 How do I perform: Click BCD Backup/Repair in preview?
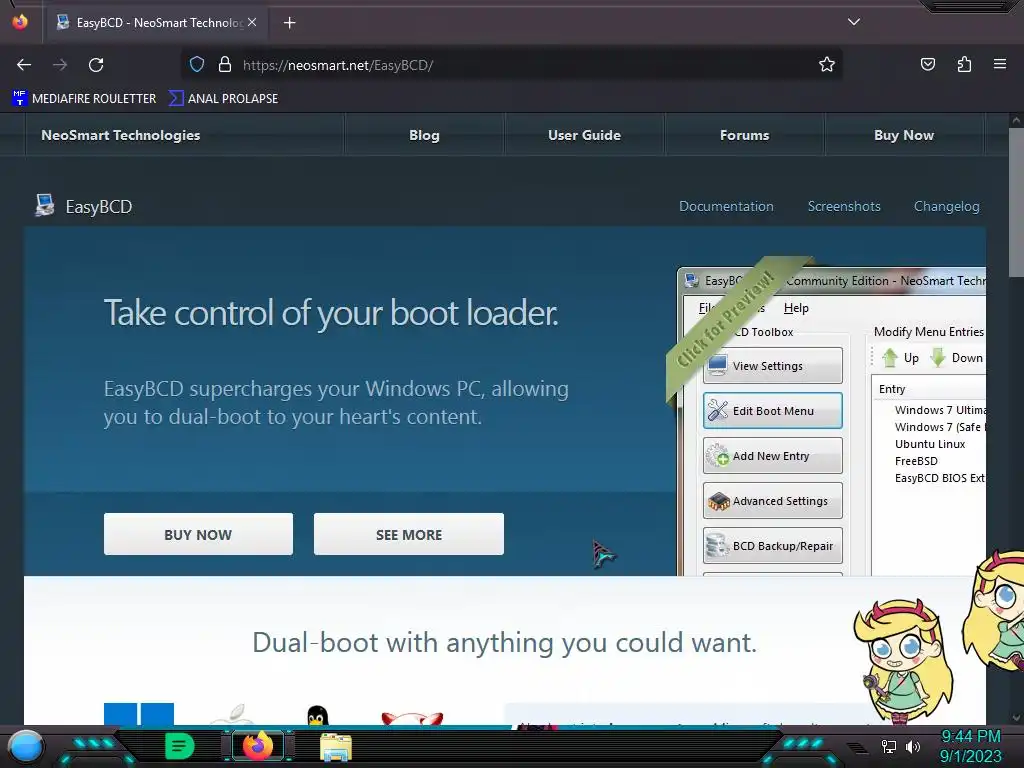[x=773, y=546]
